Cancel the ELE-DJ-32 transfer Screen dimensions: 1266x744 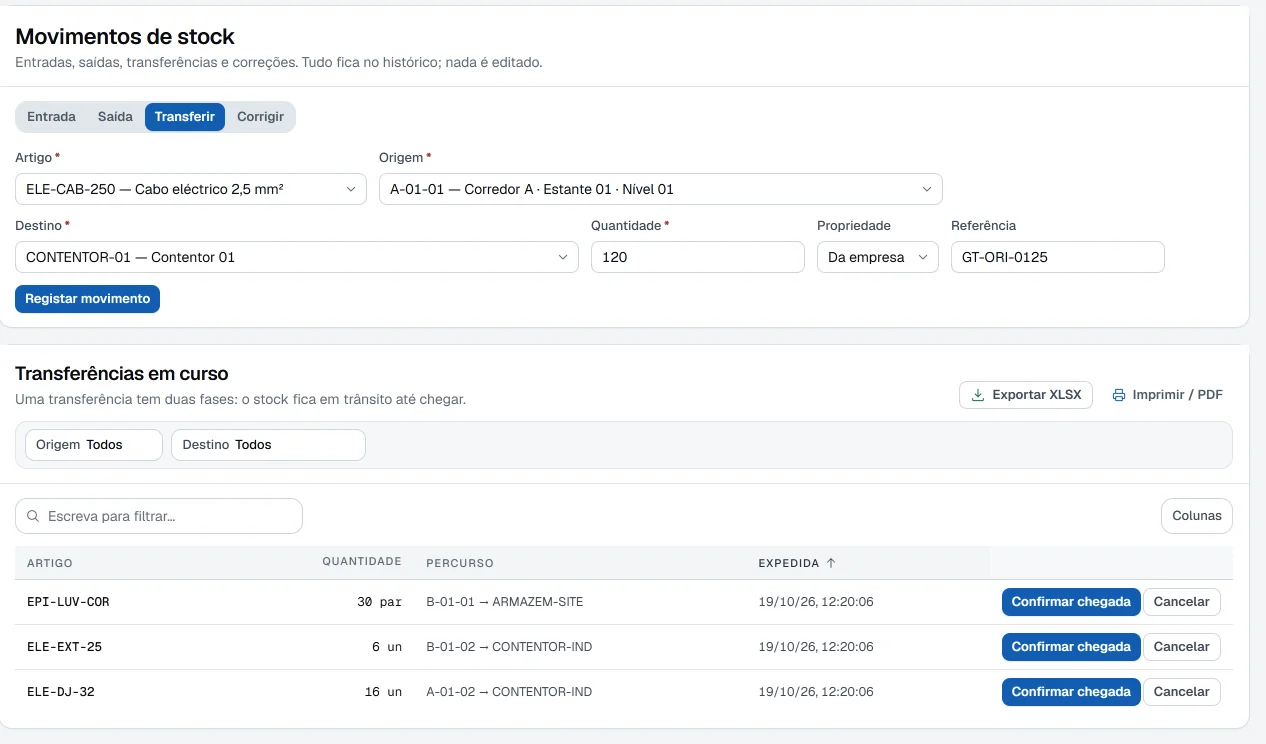pos(1182,692)
